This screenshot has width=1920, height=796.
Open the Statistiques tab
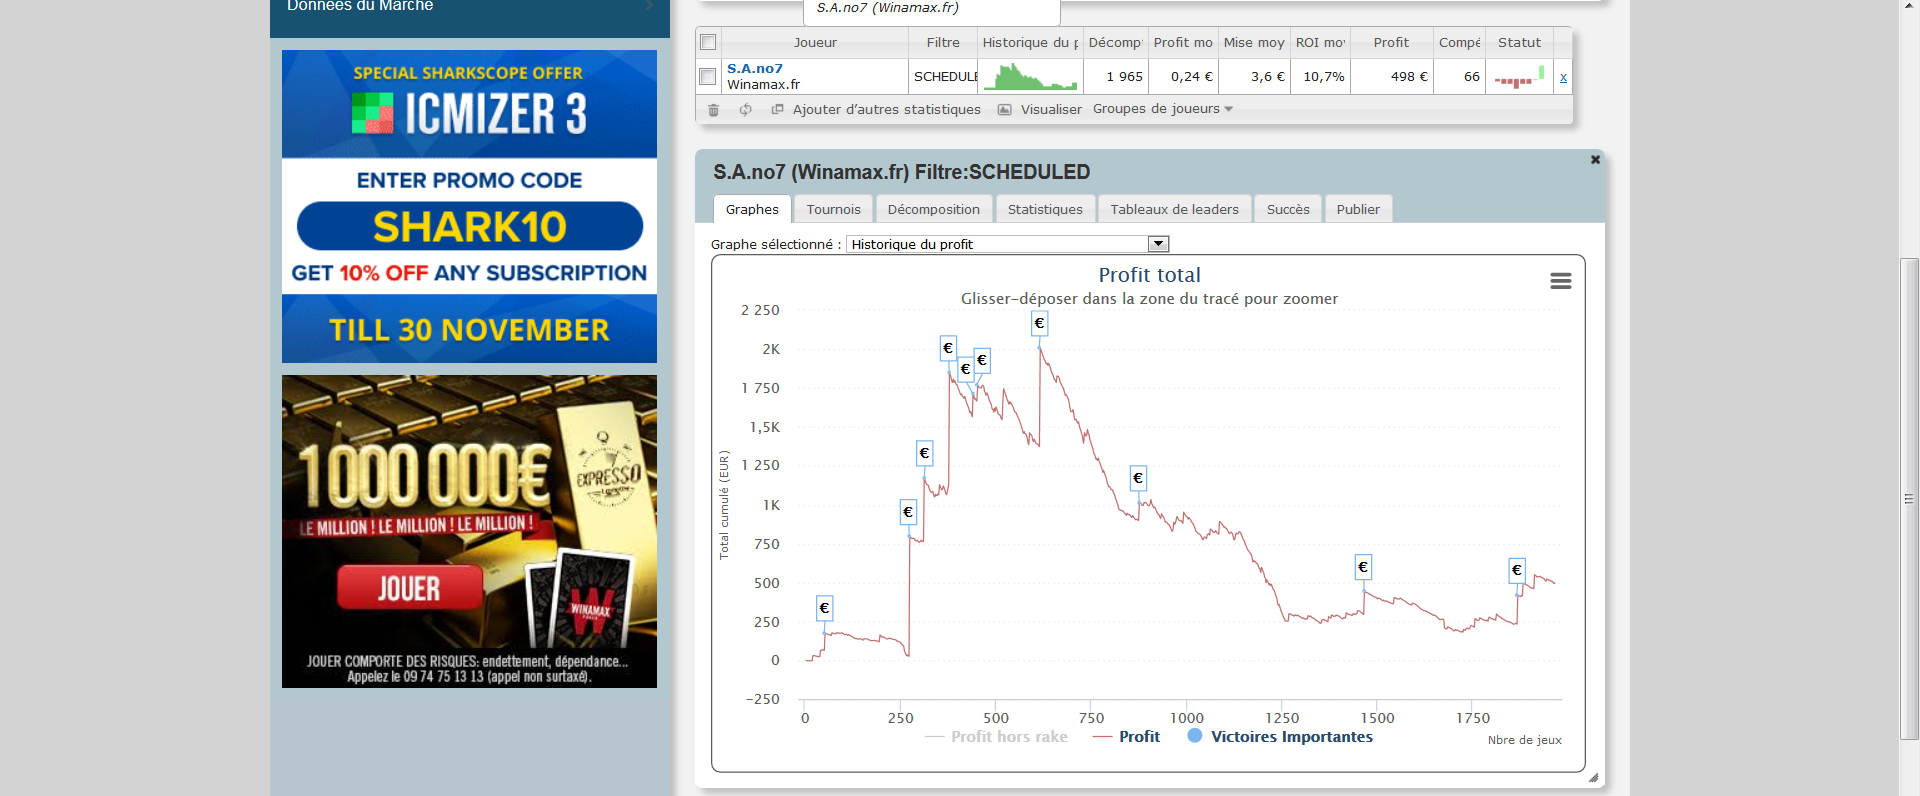[x=1045, y=209]
